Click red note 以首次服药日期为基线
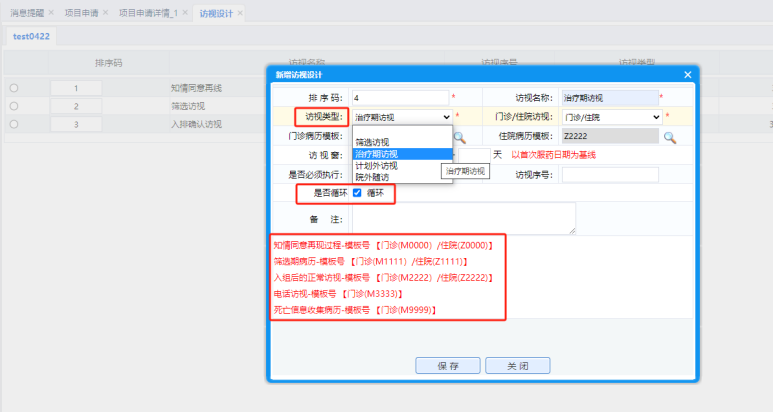This screenshot has height=413, width=773. coord(553,155)
